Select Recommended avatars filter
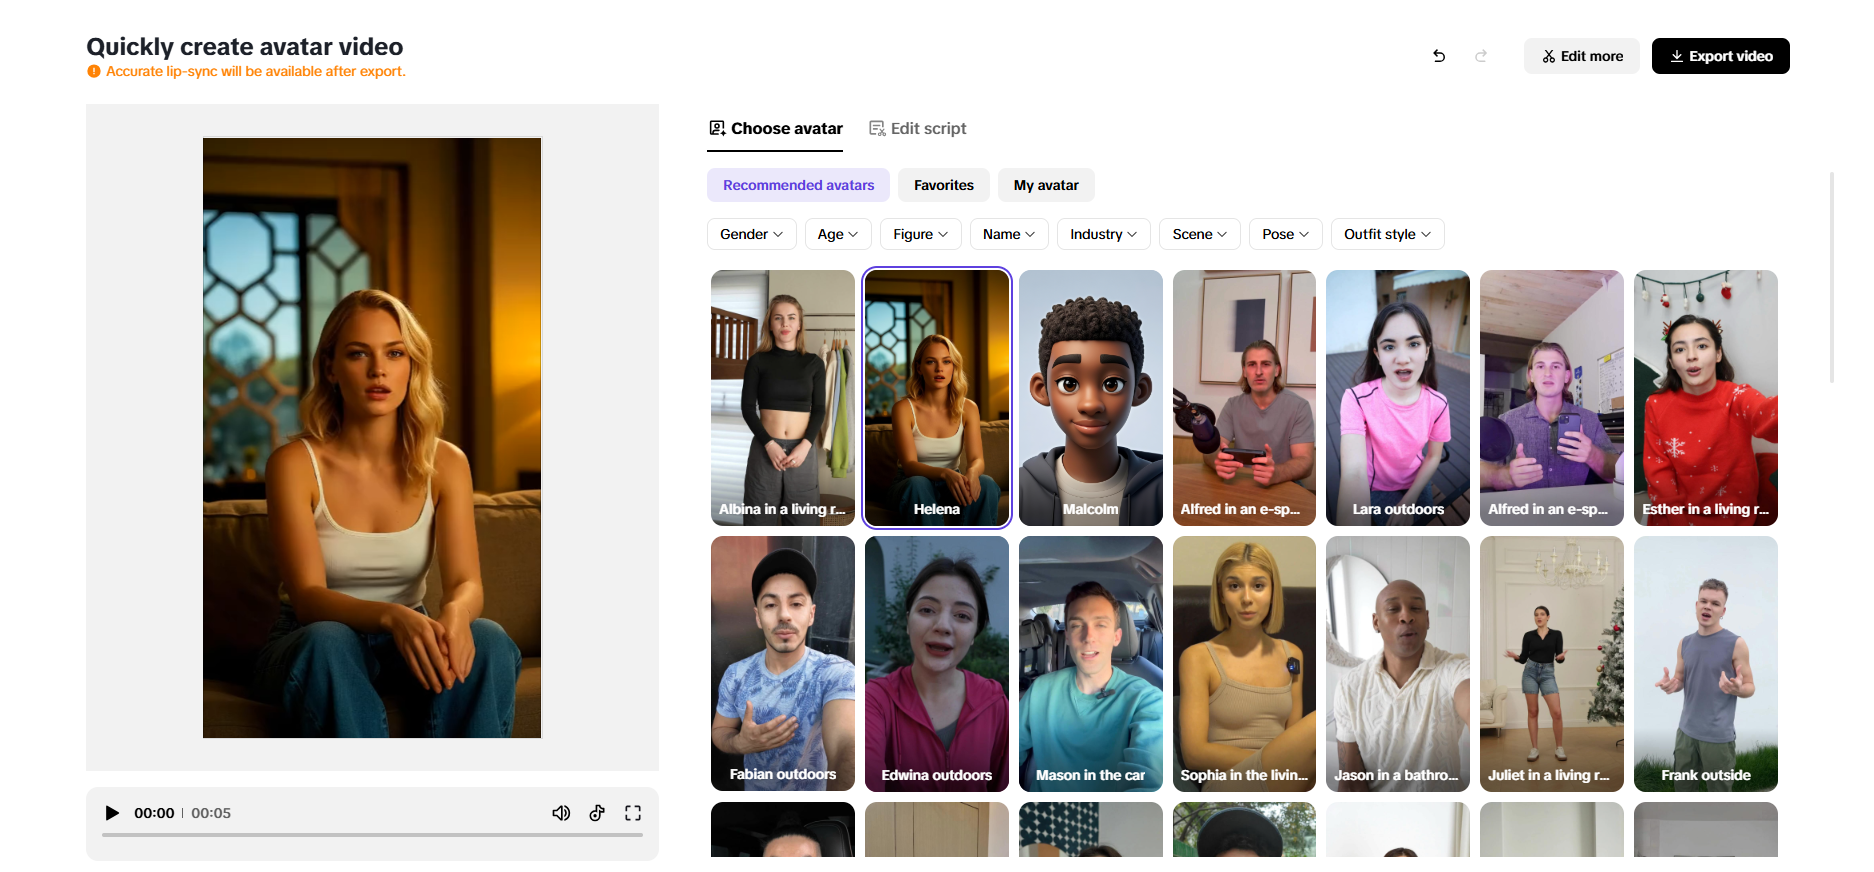Image resolution: width=1874 pixels, height=872 pixels. tap(798, 185)
